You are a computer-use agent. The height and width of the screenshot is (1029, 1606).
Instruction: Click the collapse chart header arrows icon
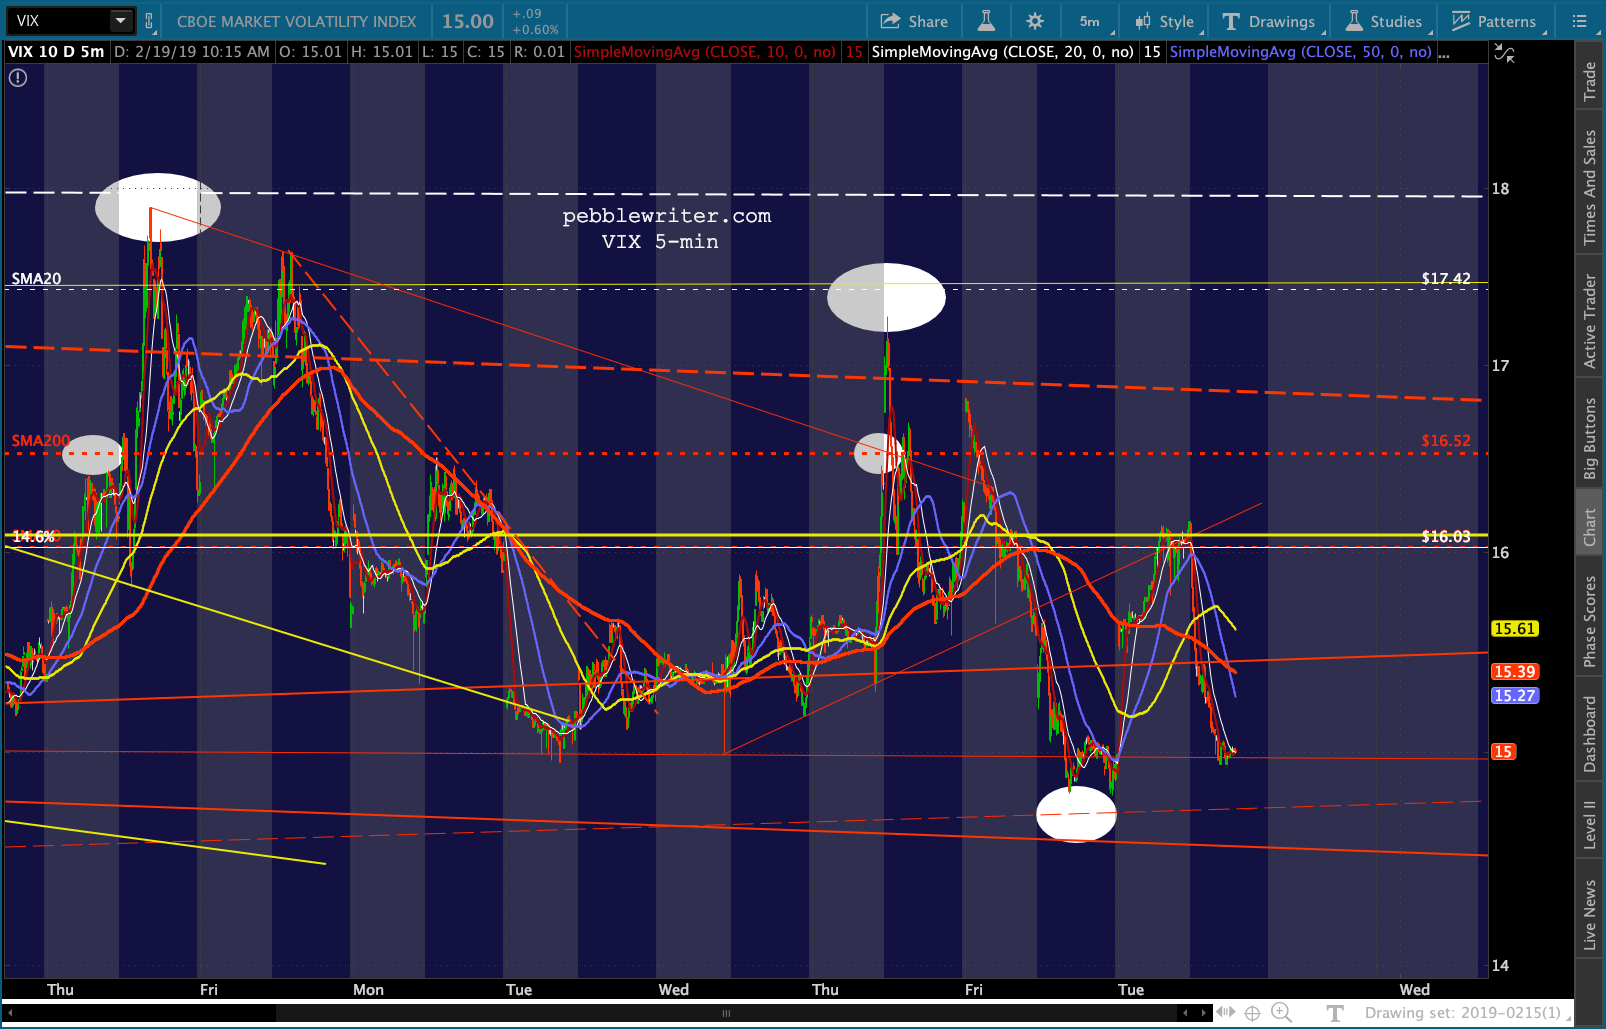(x=1504, y=53)
